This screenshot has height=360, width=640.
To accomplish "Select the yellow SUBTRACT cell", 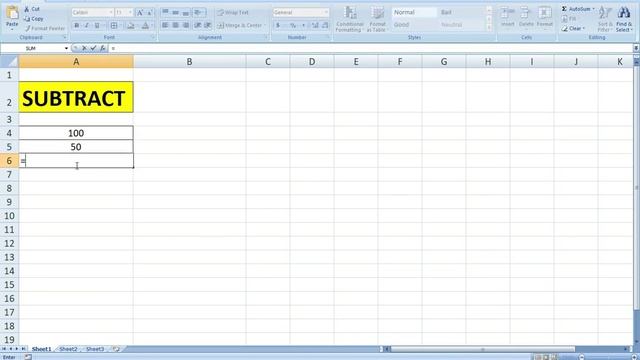I will coord(76,97).
